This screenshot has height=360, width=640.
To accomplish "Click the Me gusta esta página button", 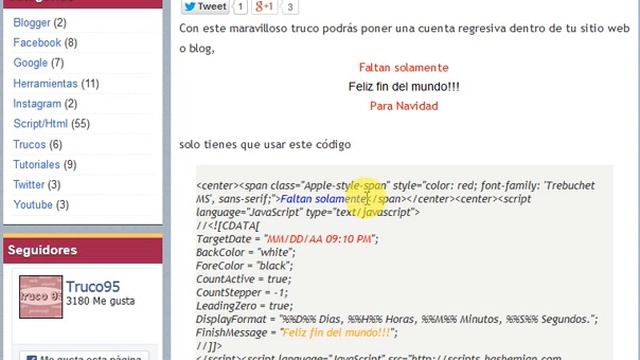I will pos(84,356).
